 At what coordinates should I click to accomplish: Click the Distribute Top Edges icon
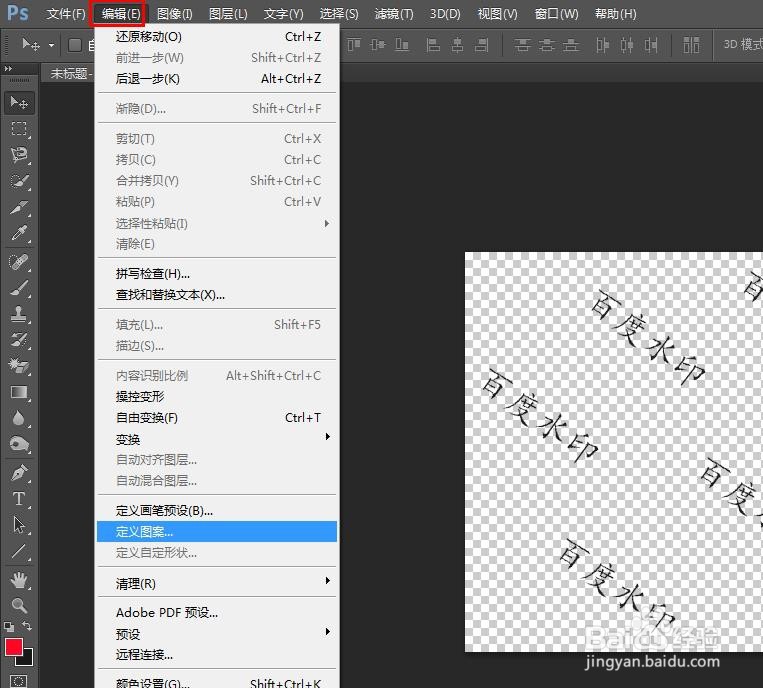tap(522, 45)
